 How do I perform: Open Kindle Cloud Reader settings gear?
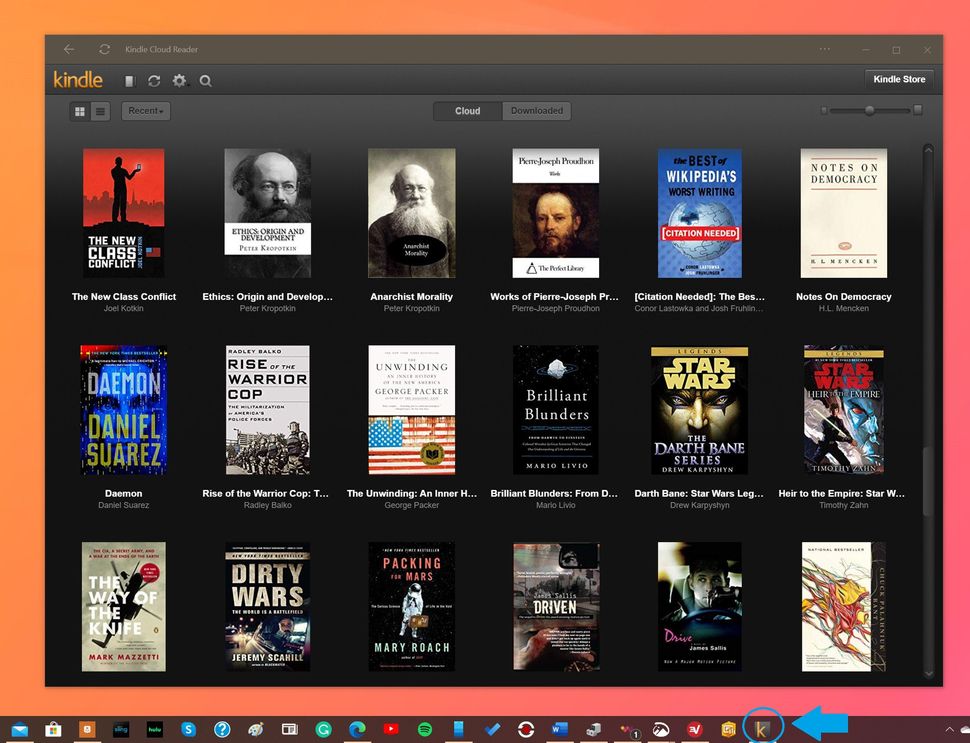pos(180,80)
